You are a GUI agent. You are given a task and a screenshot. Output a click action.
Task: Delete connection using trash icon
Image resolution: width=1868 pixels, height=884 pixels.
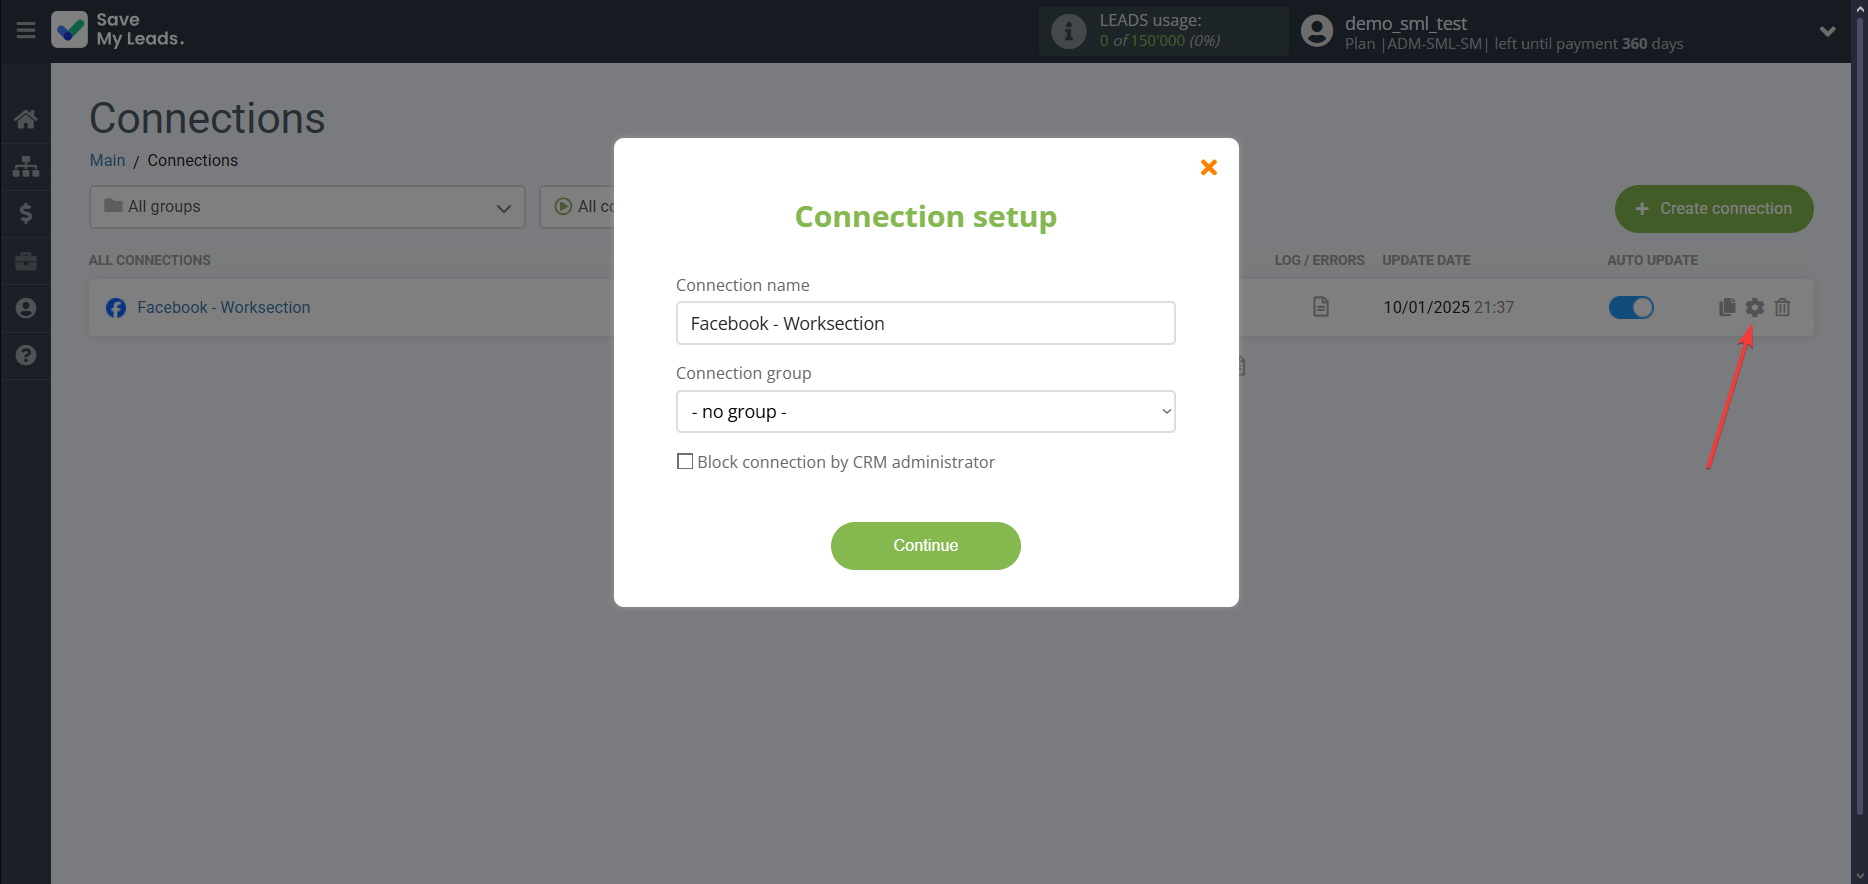(x=1782, y=308)
